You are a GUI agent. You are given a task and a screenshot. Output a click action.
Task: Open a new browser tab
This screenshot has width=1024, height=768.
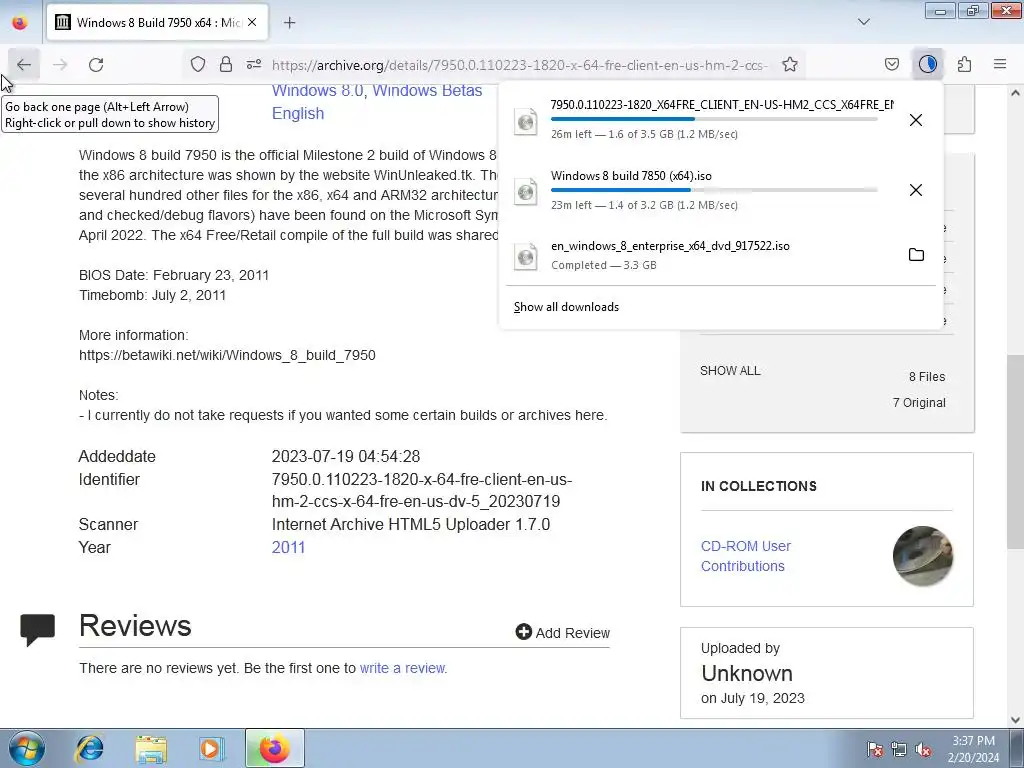coord(289,23)
